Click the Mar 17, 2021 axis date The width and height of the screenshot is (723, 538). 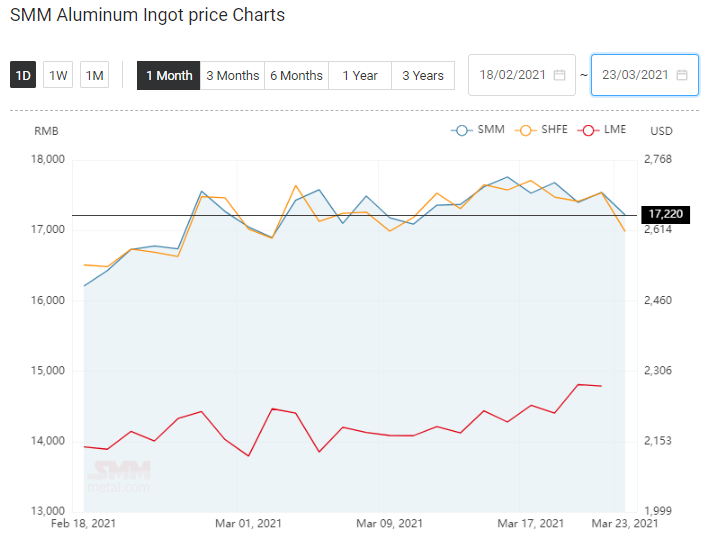click(x=531, y=524)
